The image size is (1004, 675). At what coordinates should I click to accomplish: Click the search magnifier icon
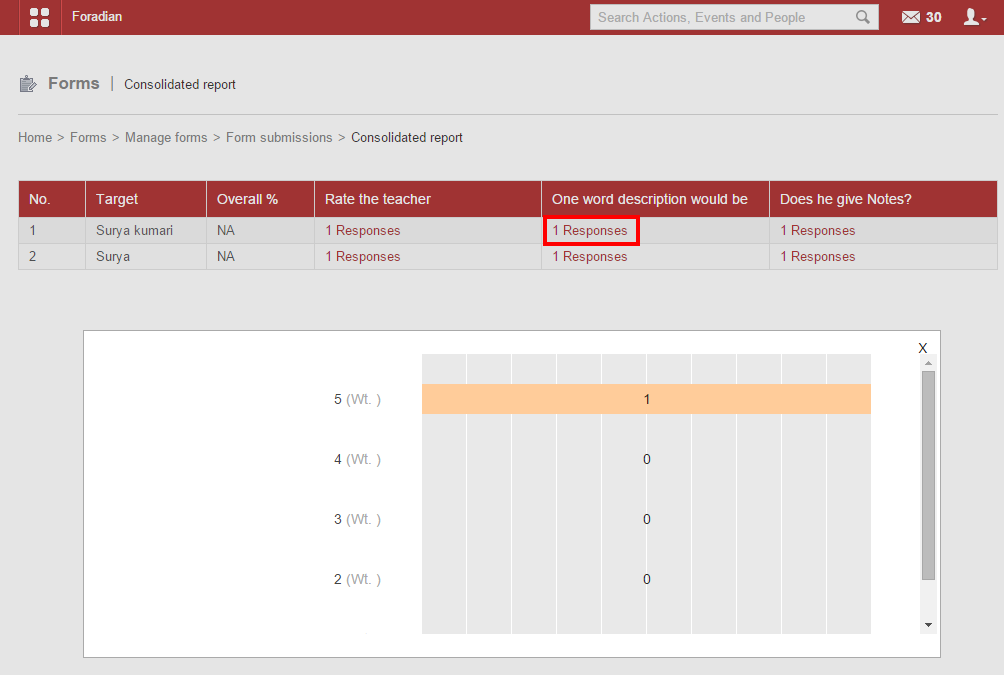pyautogui.click(x=863, y=17)
